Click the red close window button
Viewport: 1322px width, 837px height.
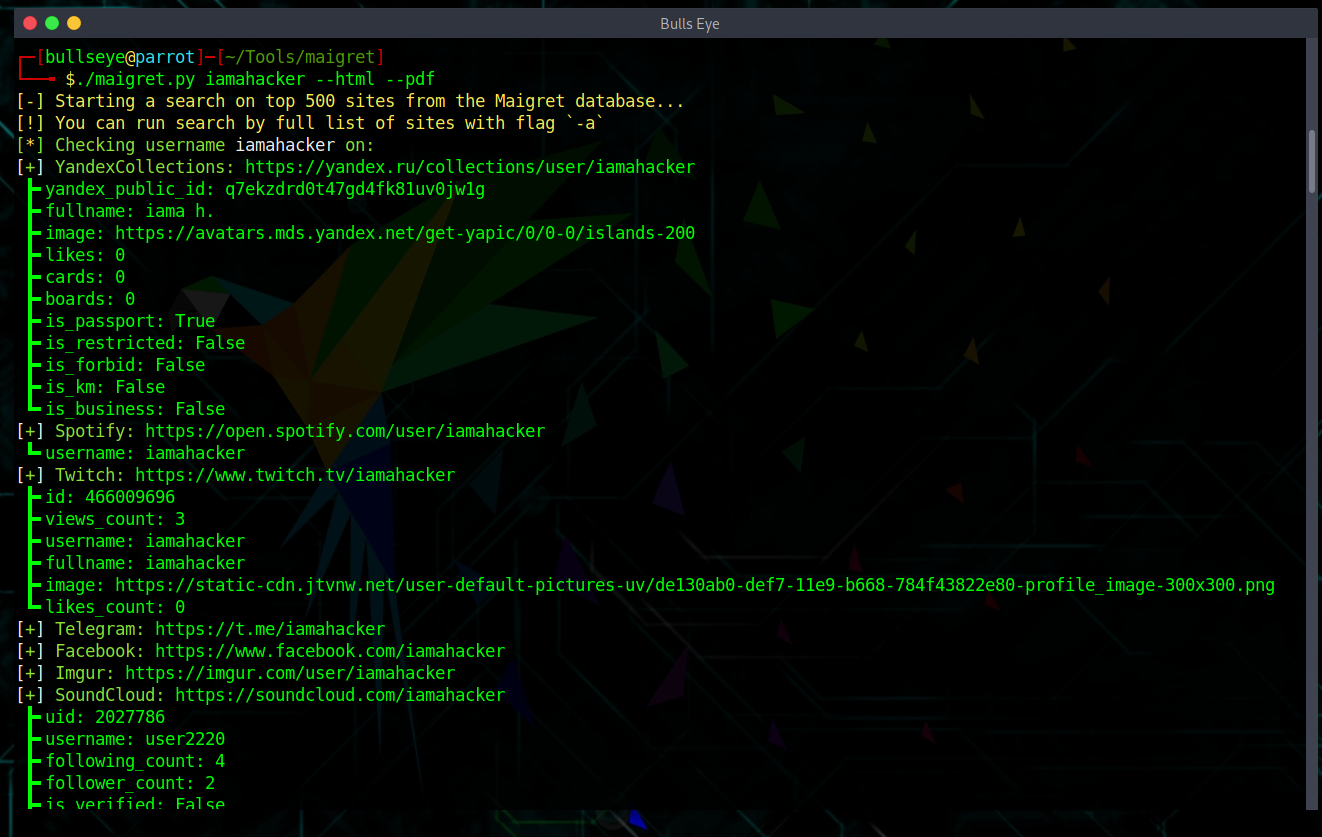click(30, 23)
